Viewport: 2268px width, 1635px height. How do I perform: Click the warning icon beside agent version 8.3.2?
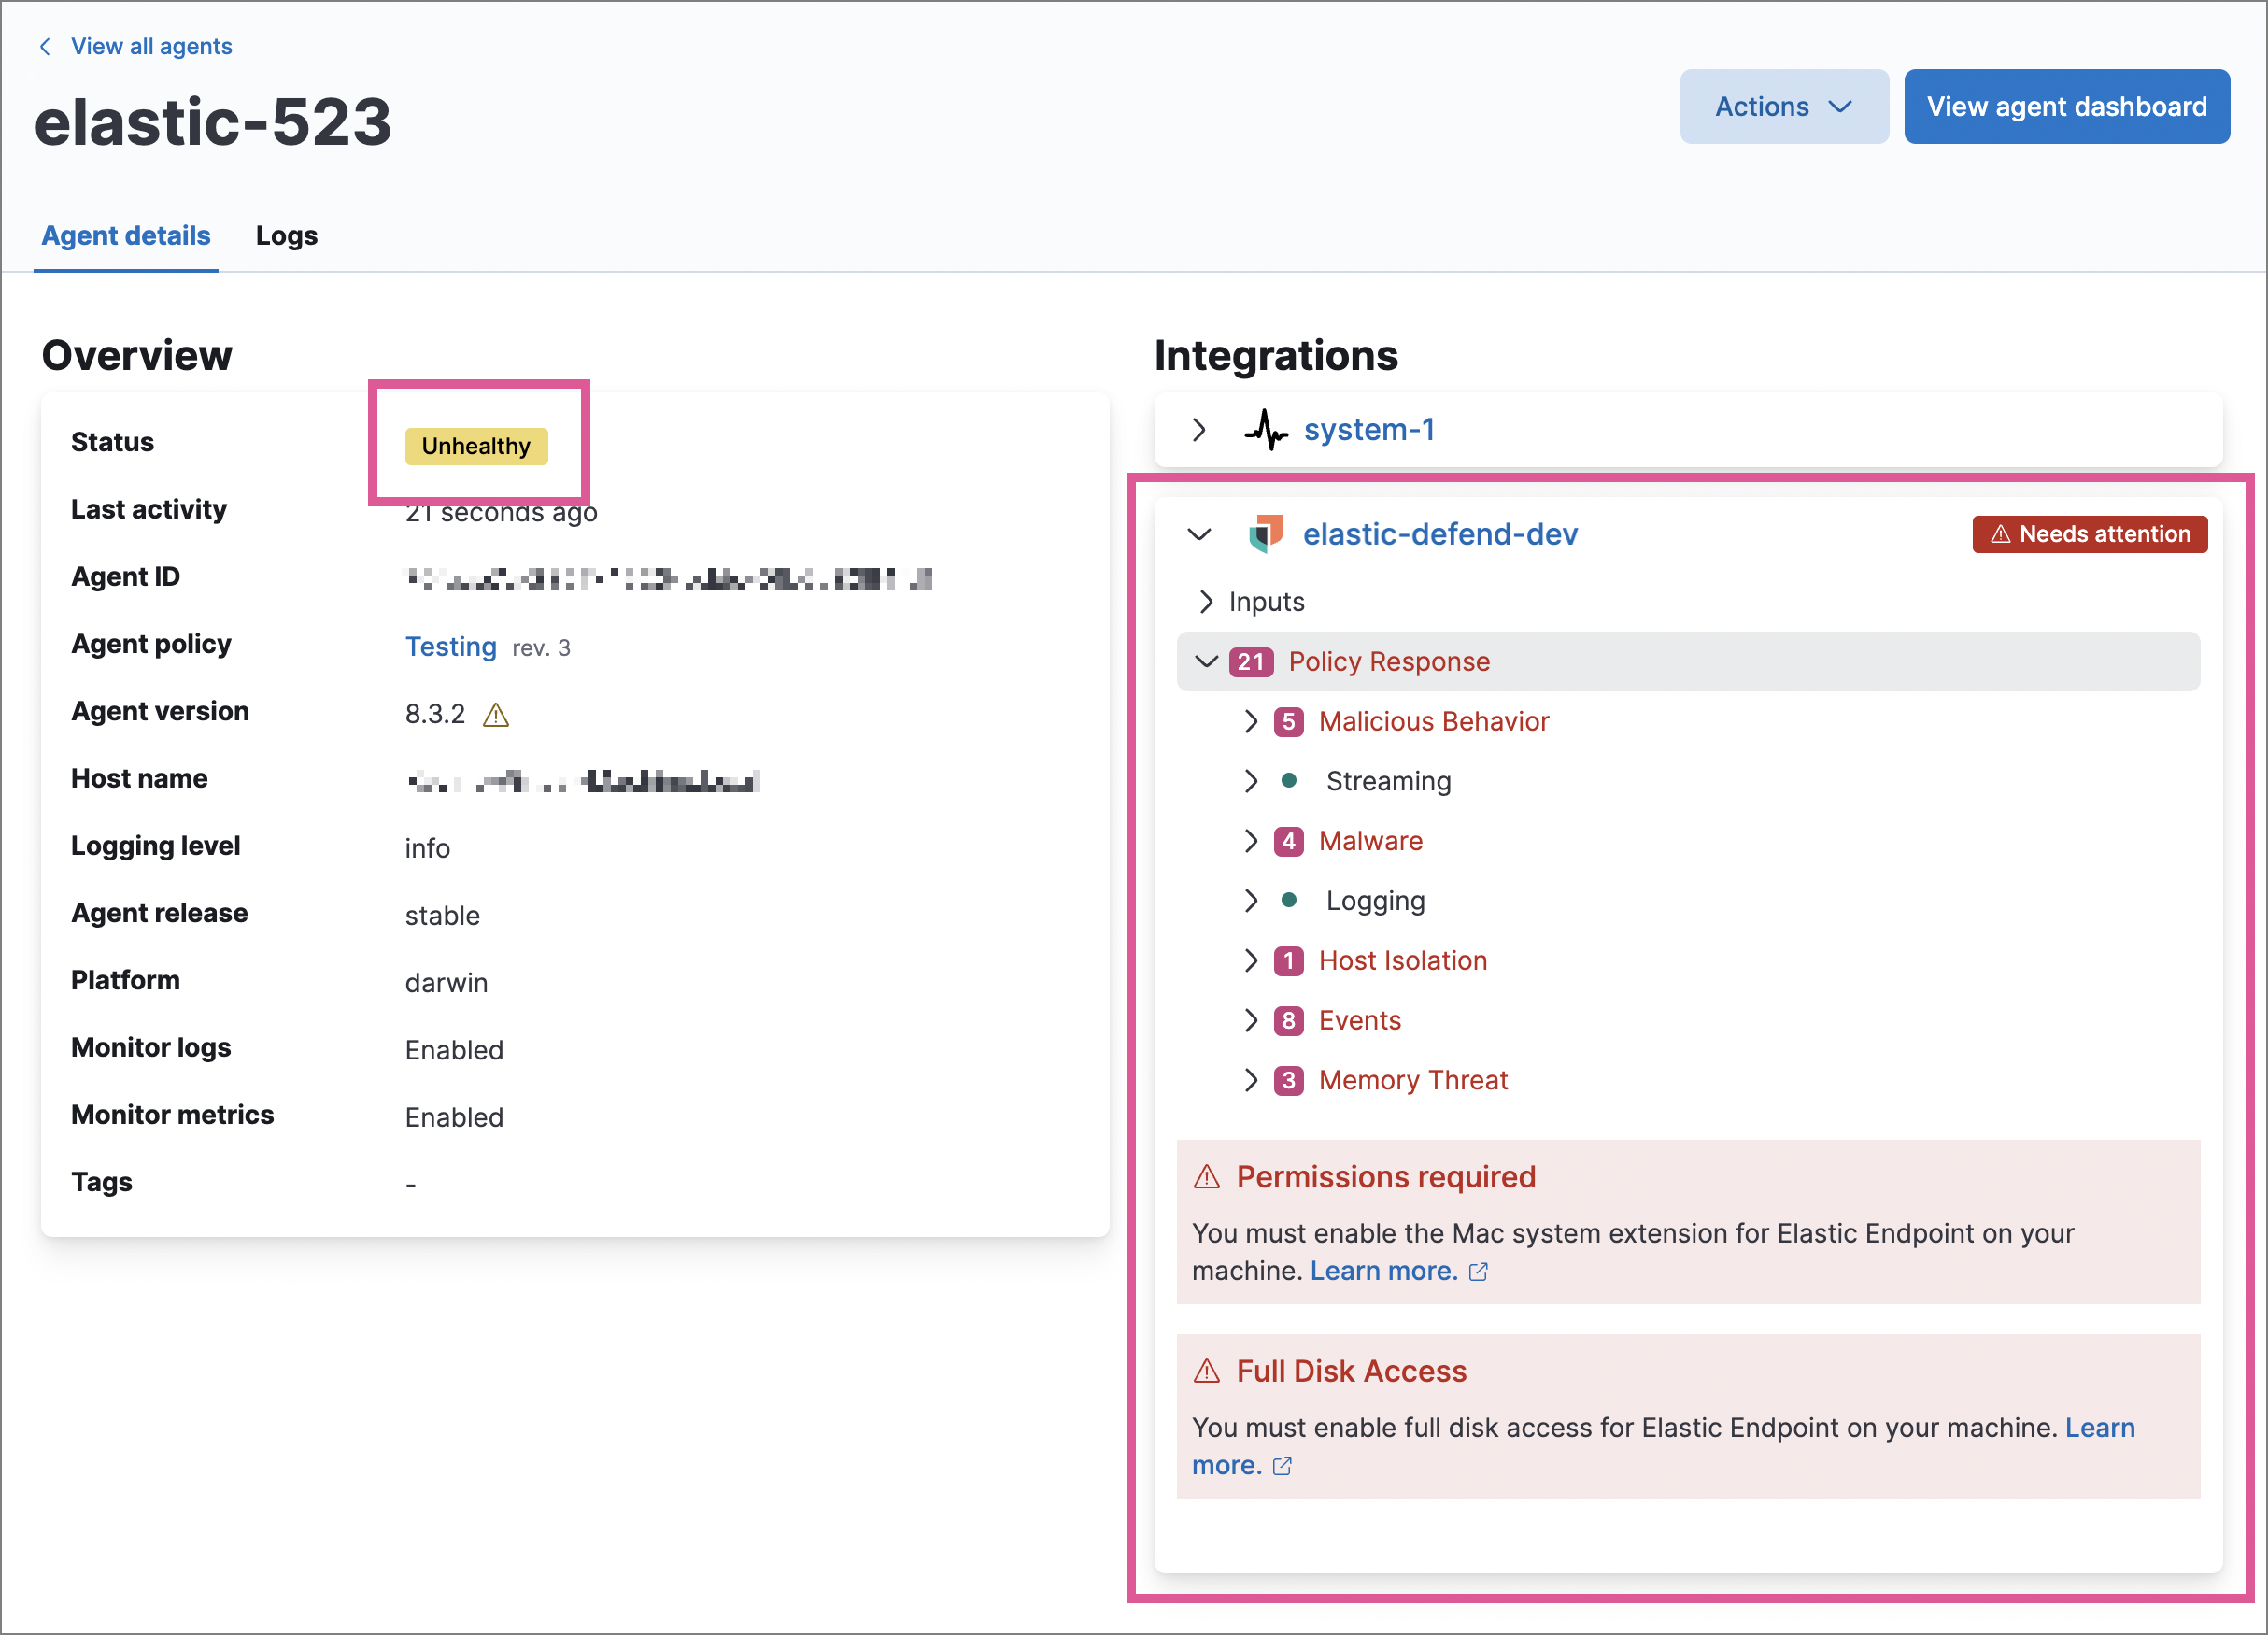click(x=496, y=714)
